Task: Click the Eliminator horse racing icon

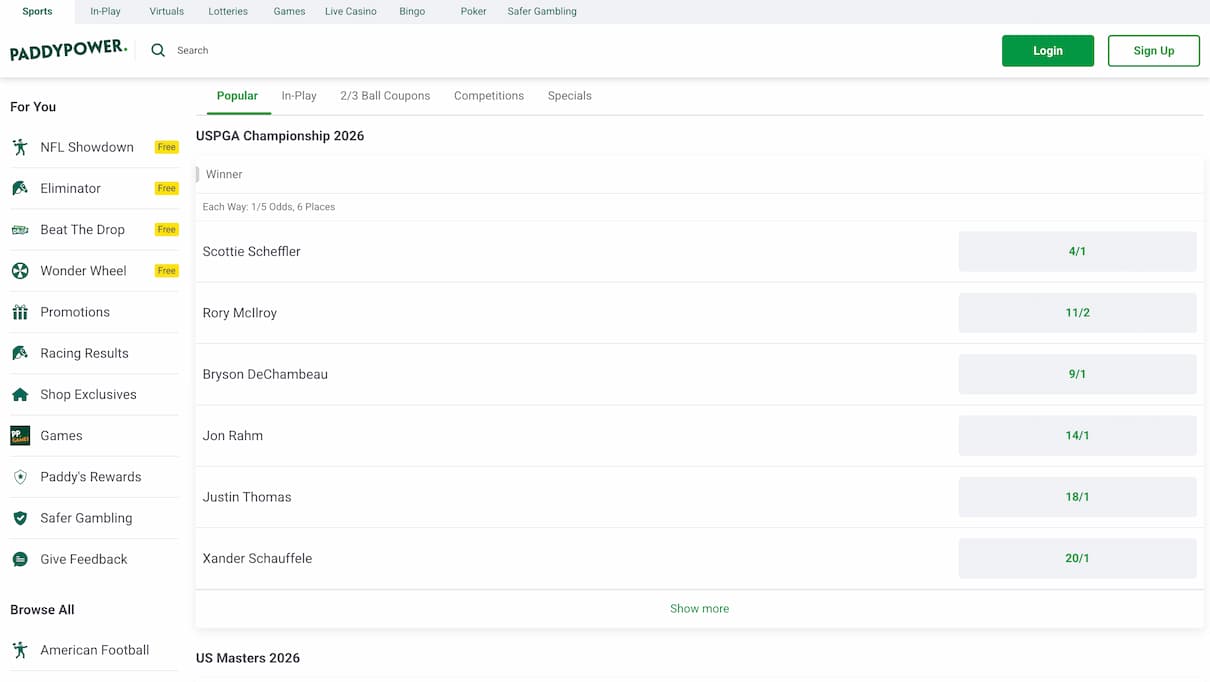Action: (x=20, y=188)
